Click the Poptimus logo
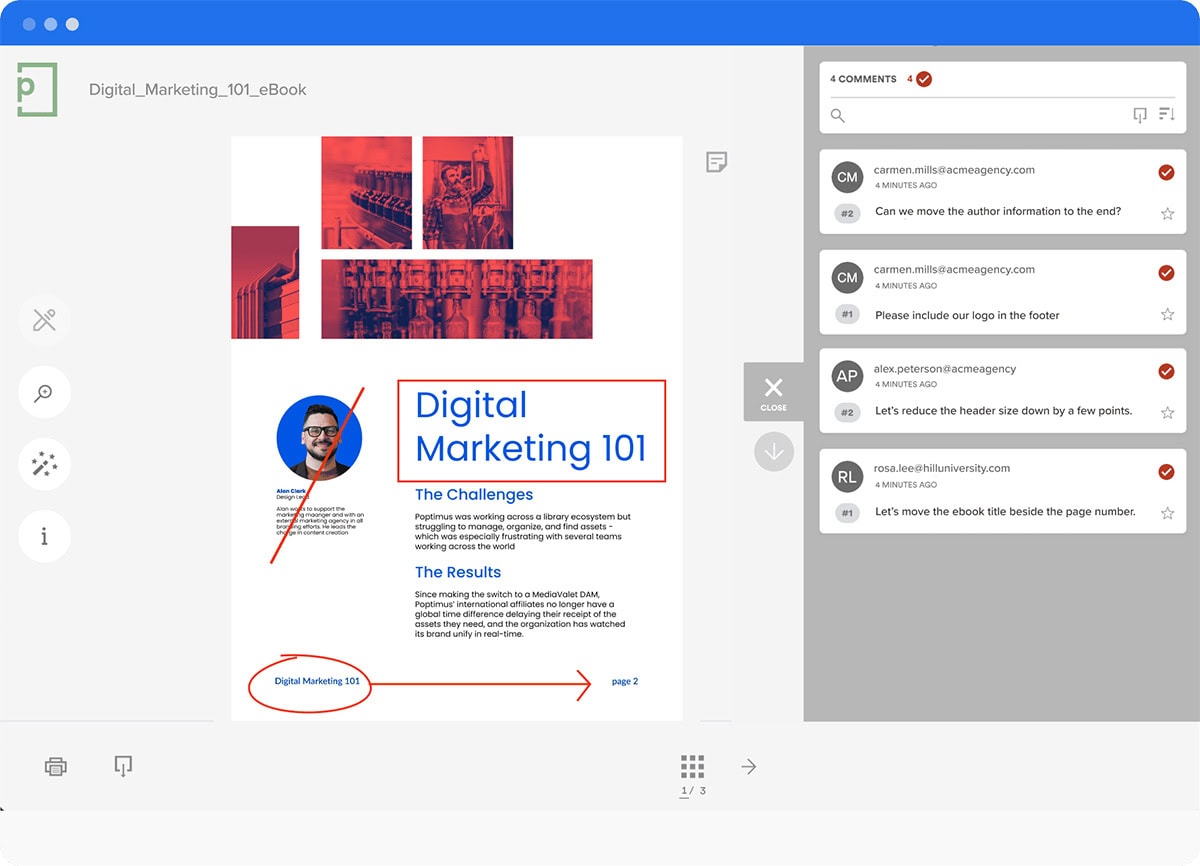The image size is (1200, 866). pyautogui.click(x=35, y=89)
